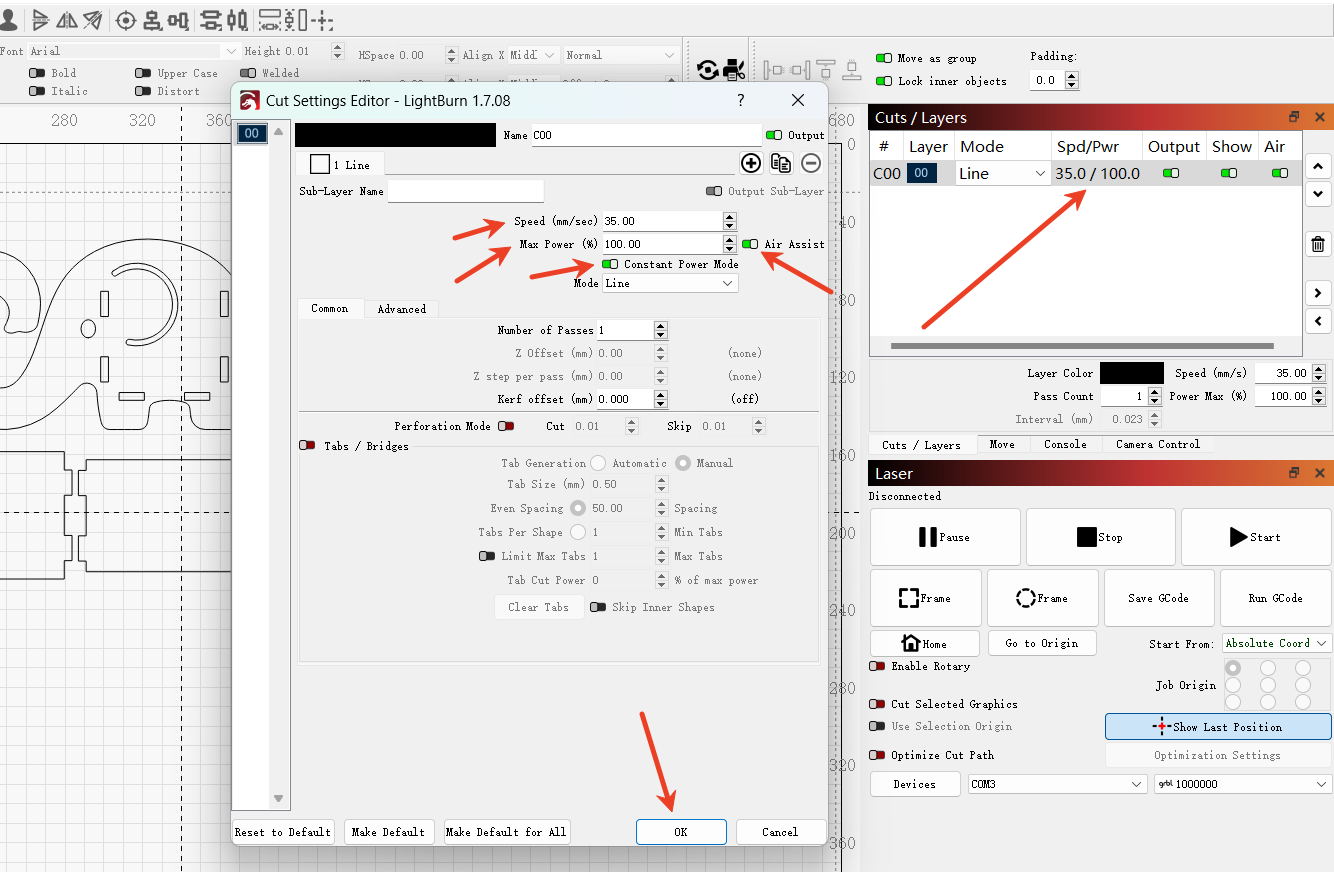Undock the Cuts / Layers panel

[1294, 117]
